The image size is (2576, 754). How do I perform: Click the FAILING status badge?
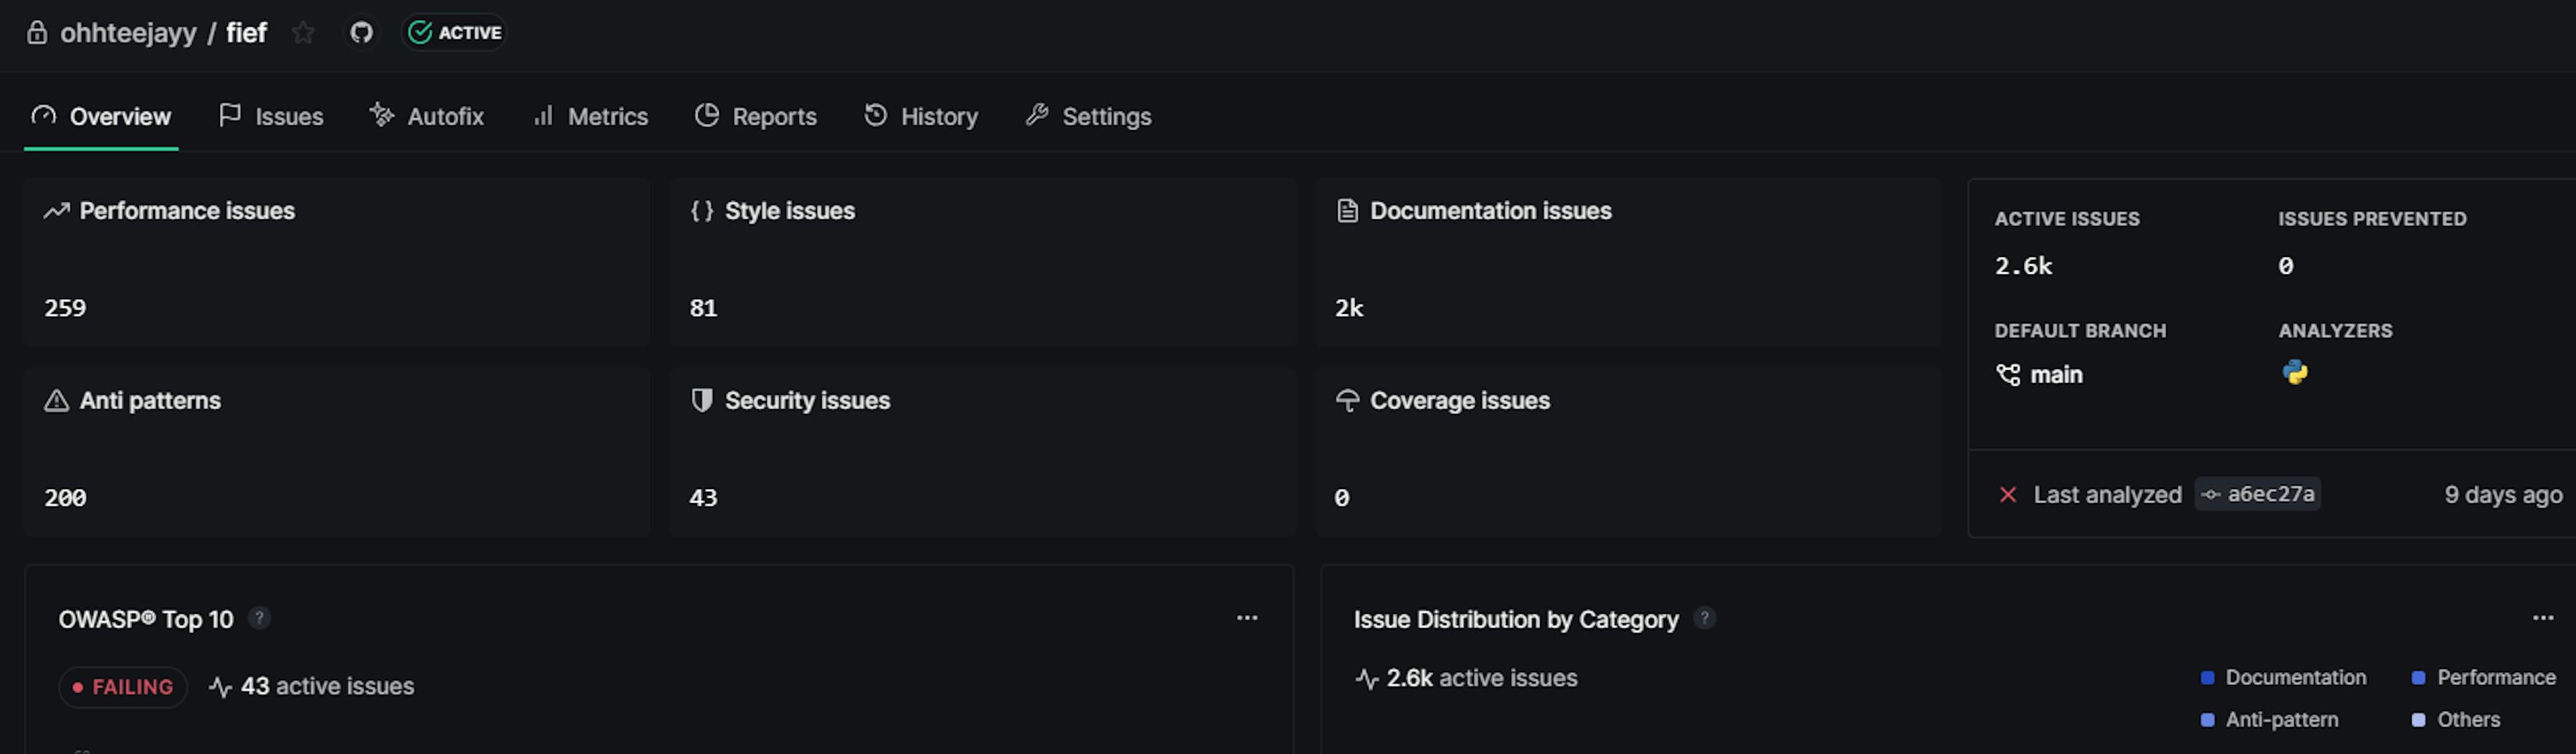click(123, 687)
